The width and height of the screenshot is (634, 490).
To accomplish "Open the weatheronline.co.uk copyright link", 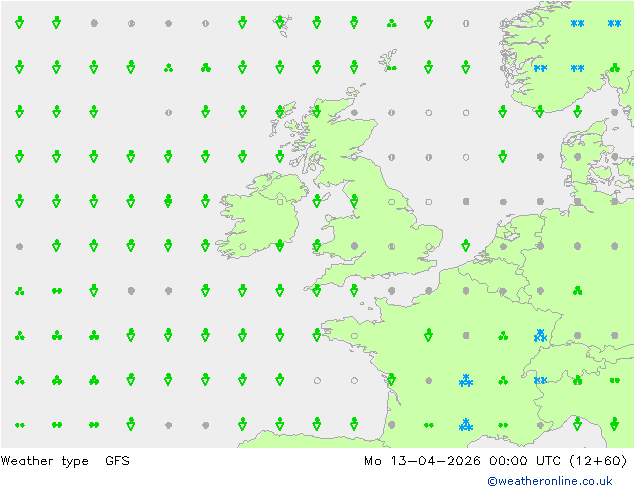I will click(549, 481).
